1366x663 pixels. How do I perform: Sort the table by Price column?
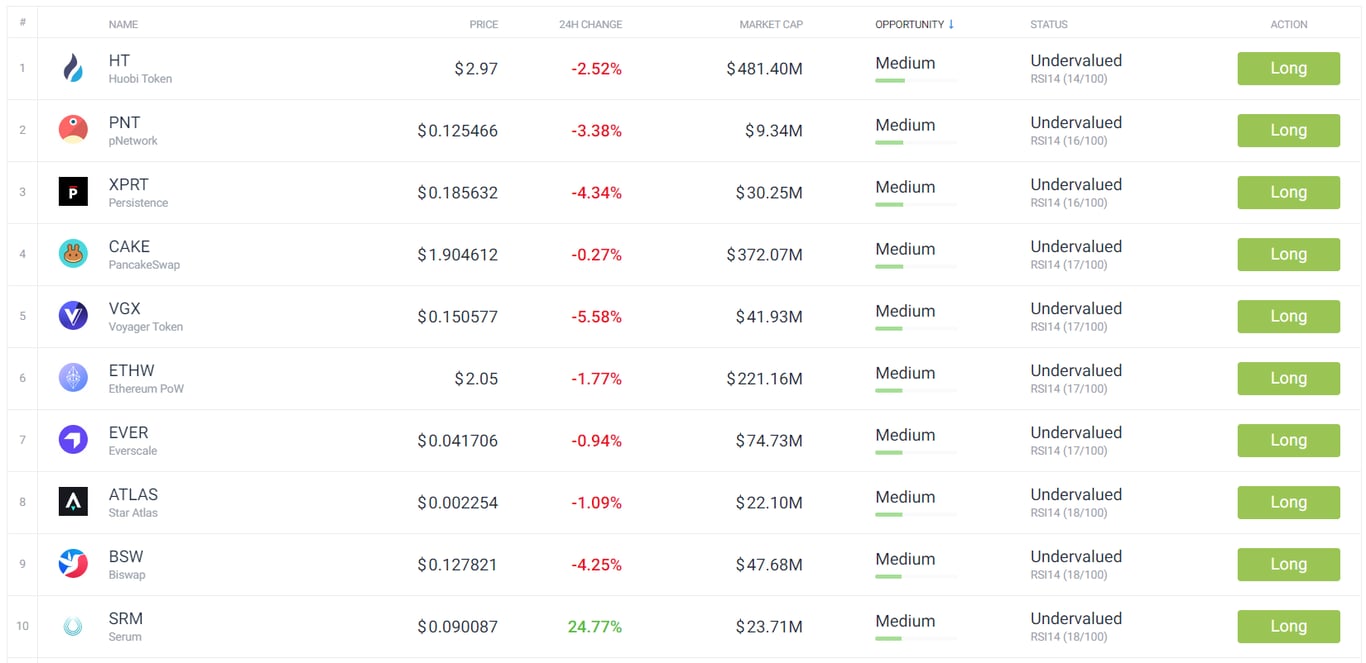tap(483, 24)
